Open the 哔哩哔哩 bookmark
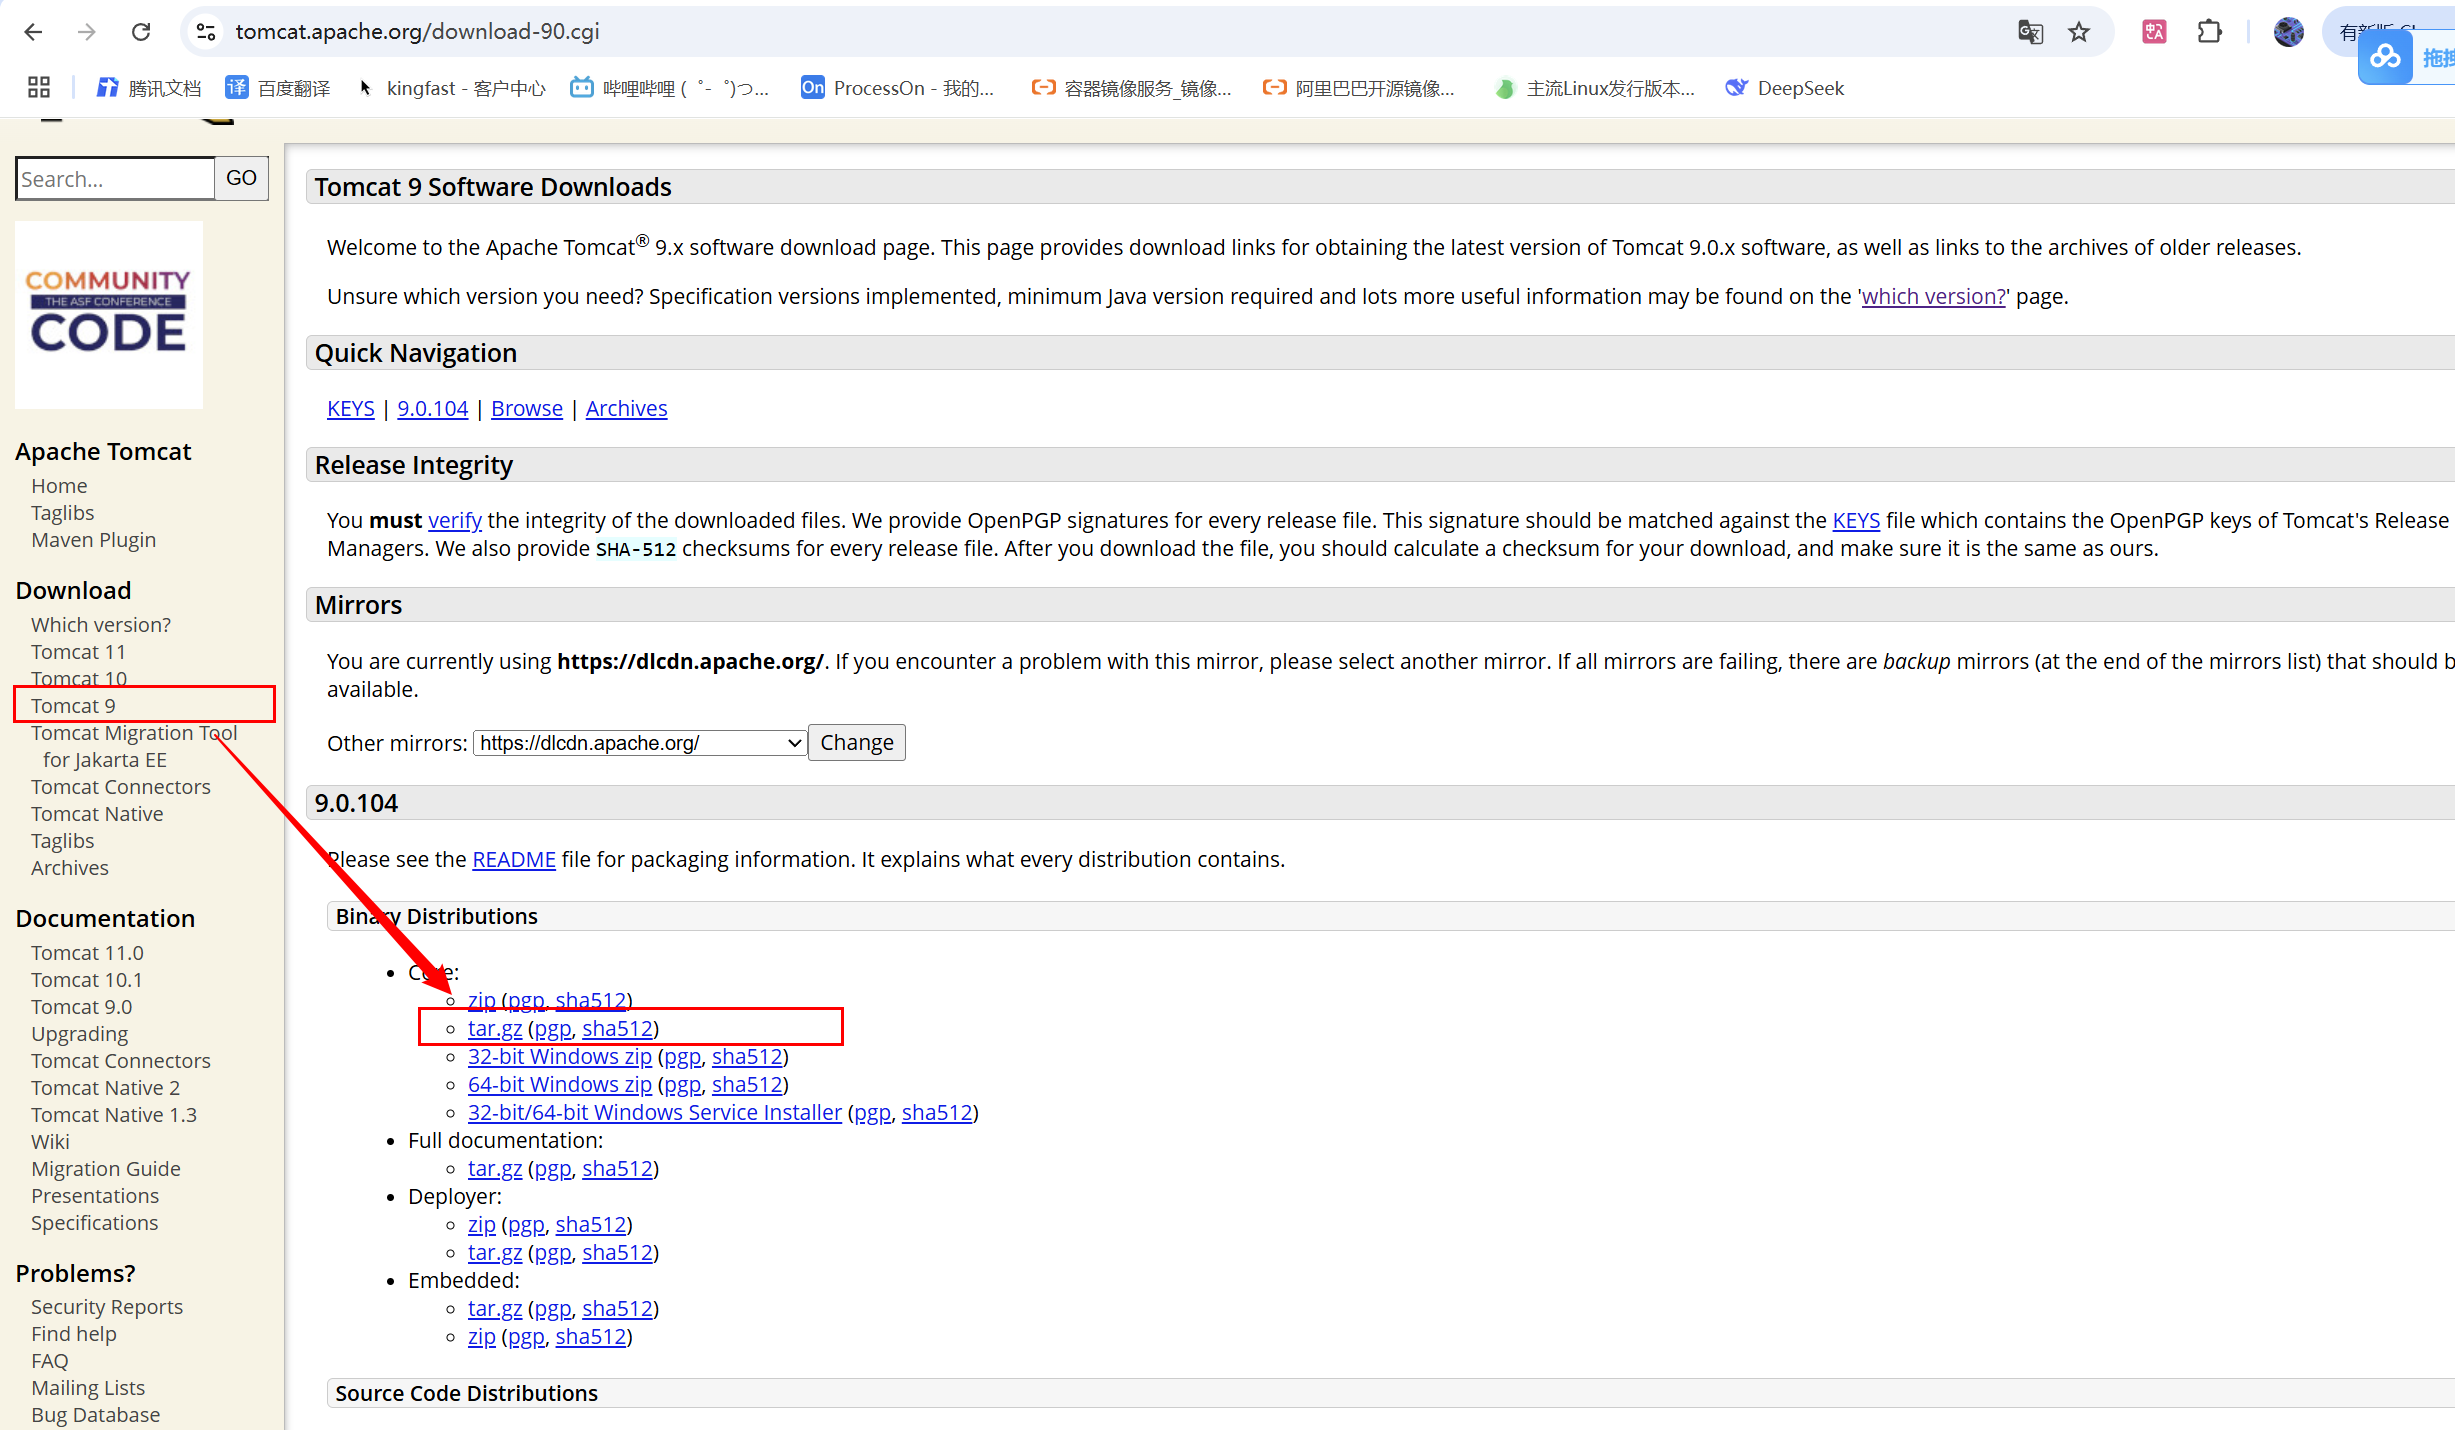The width and height of the screenshot is (2455, 1430). point(669,88)
